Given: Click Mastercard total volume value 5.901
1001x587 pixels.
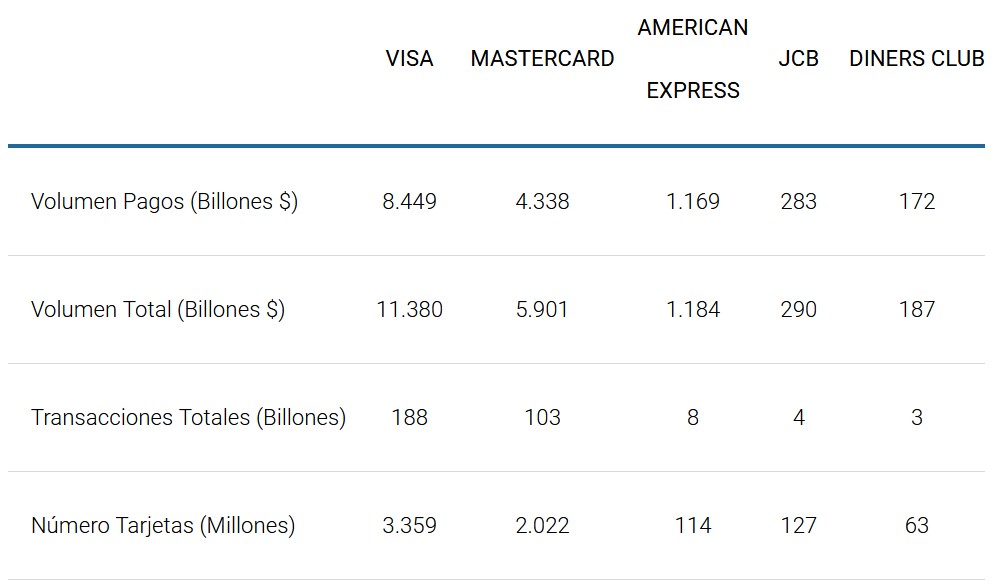Looking at the screenshot, I should click(542, 310).
